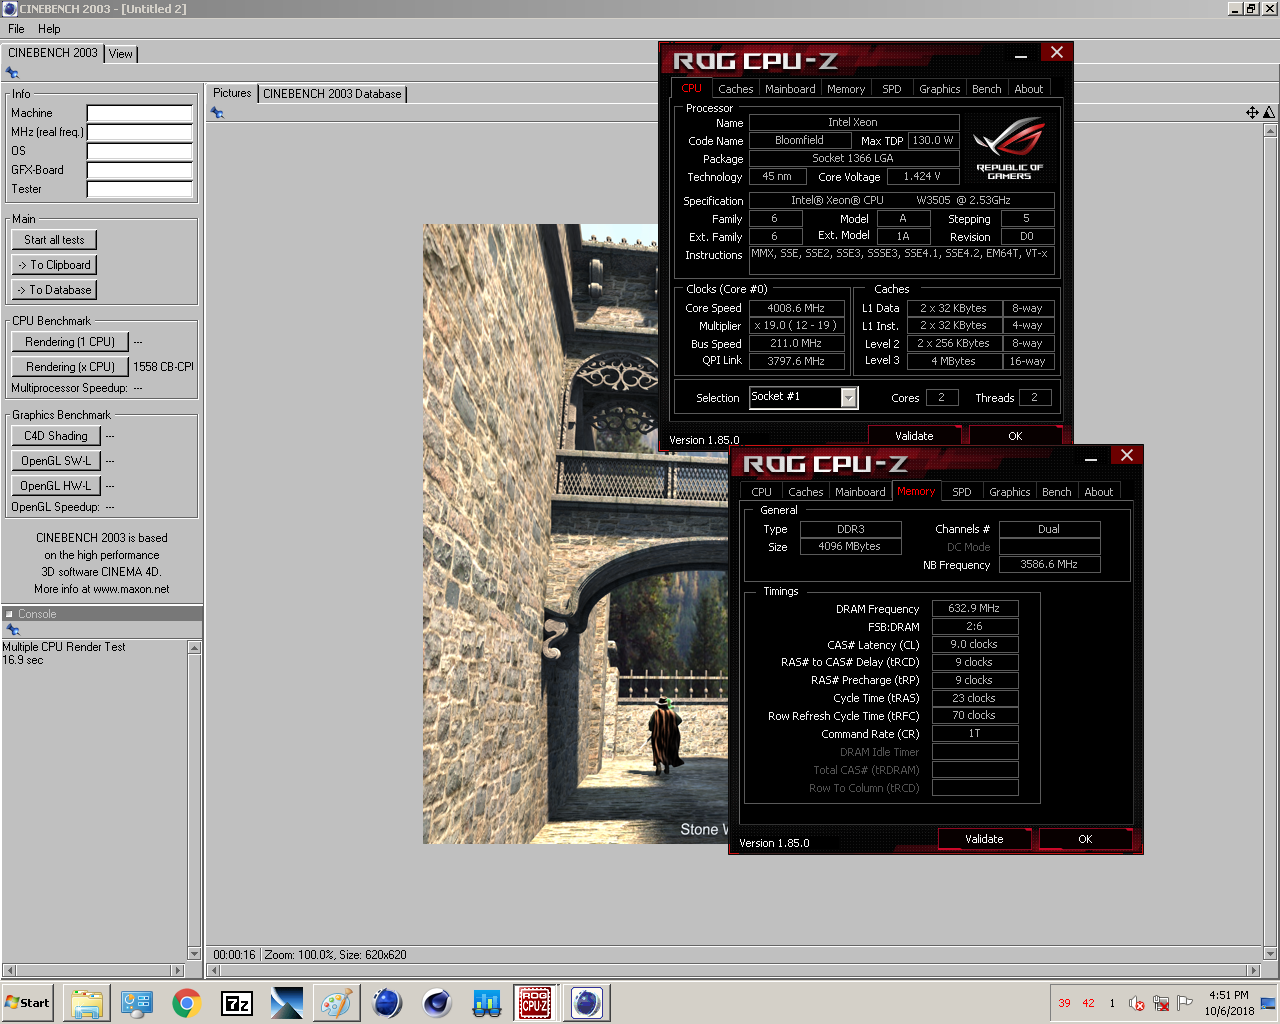The width and height of the screenshot is (1280, 1024).
Task: Click Start all tests button
Action: [54, 240]
